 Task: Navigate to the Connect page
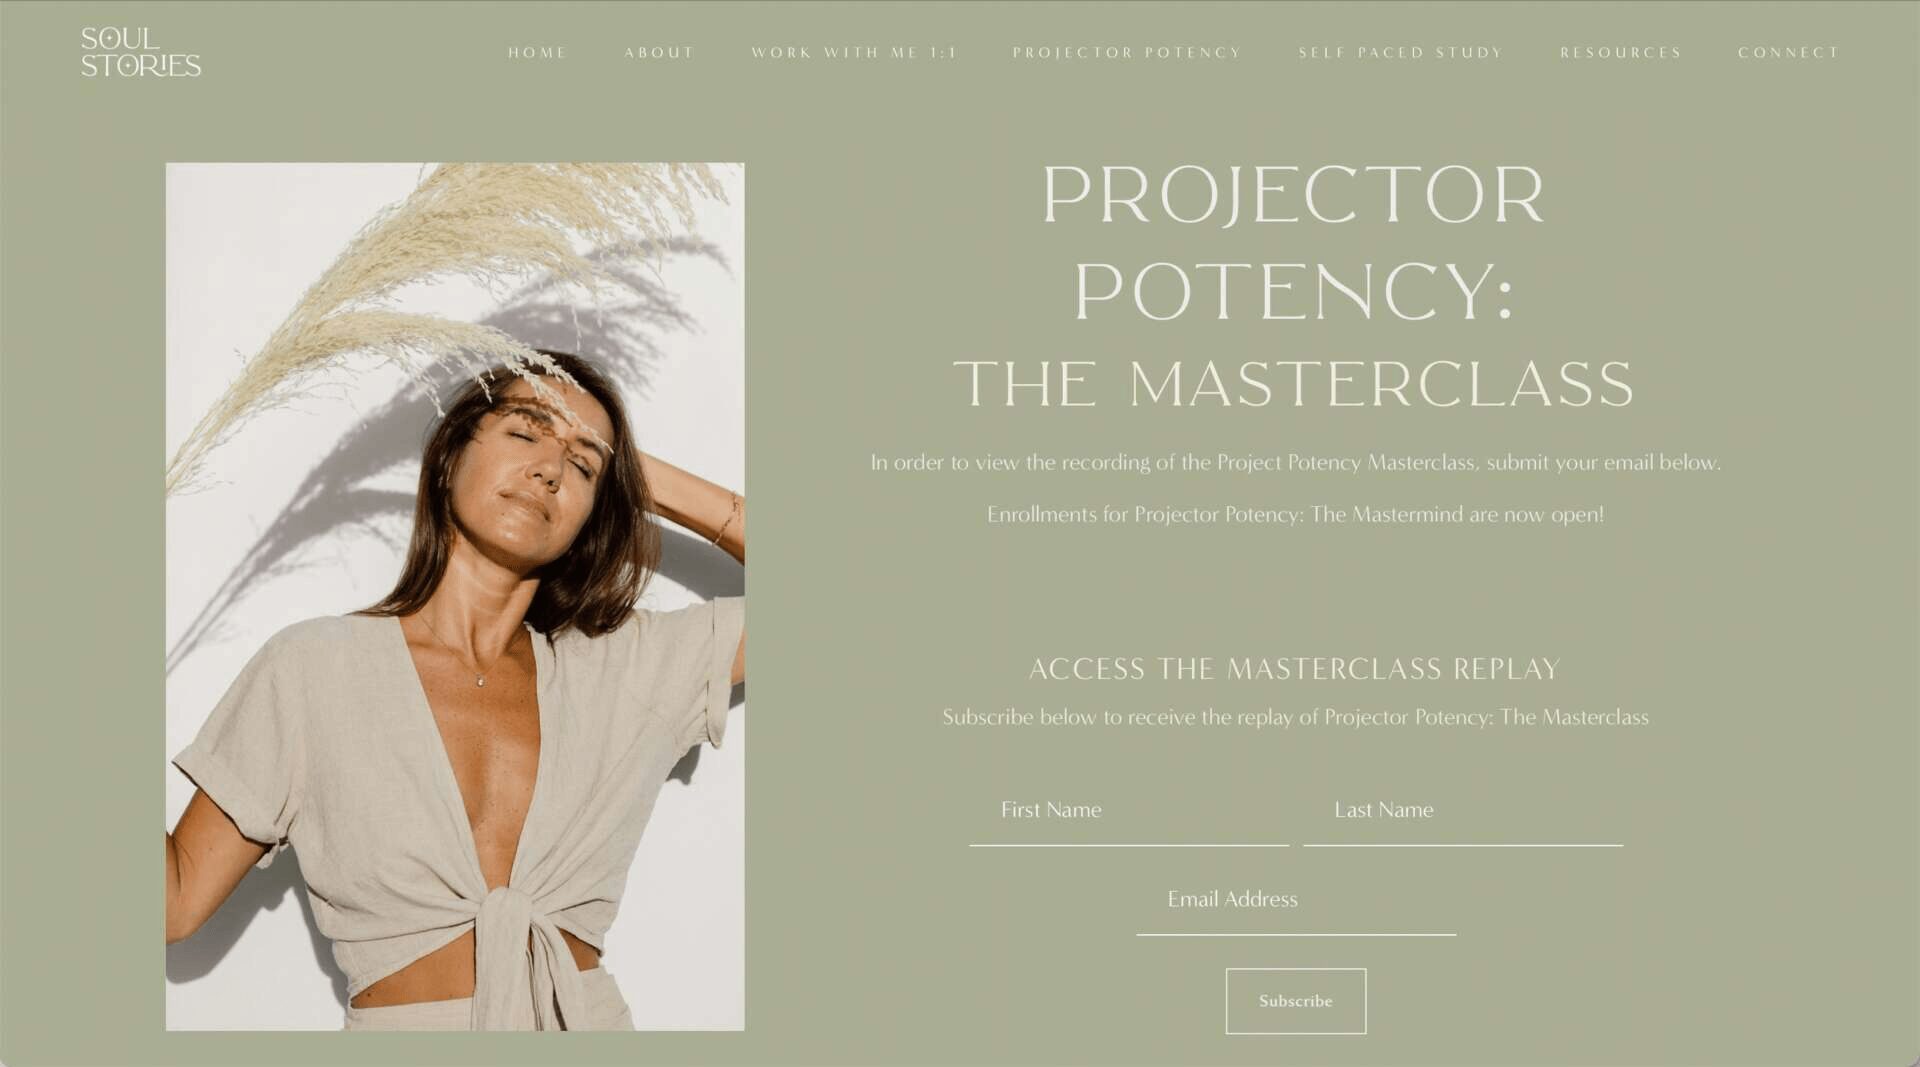[x=1788, y=52]
